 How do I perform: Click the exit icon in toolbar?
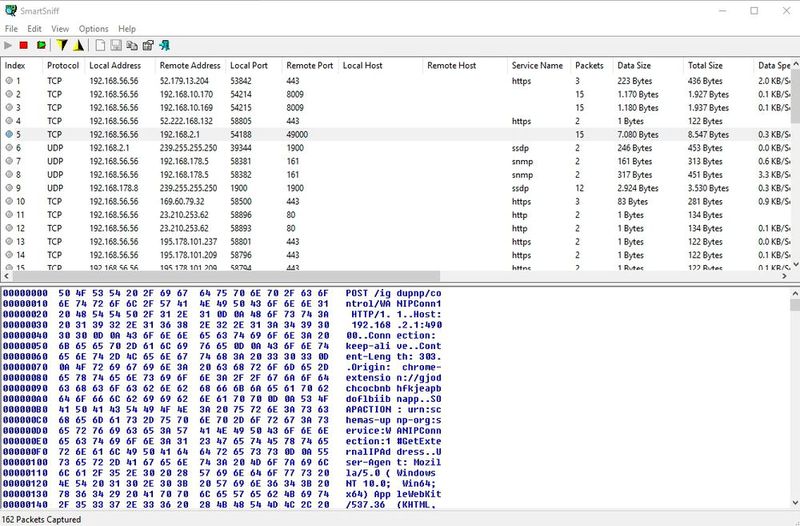click(x=164, y=45)
